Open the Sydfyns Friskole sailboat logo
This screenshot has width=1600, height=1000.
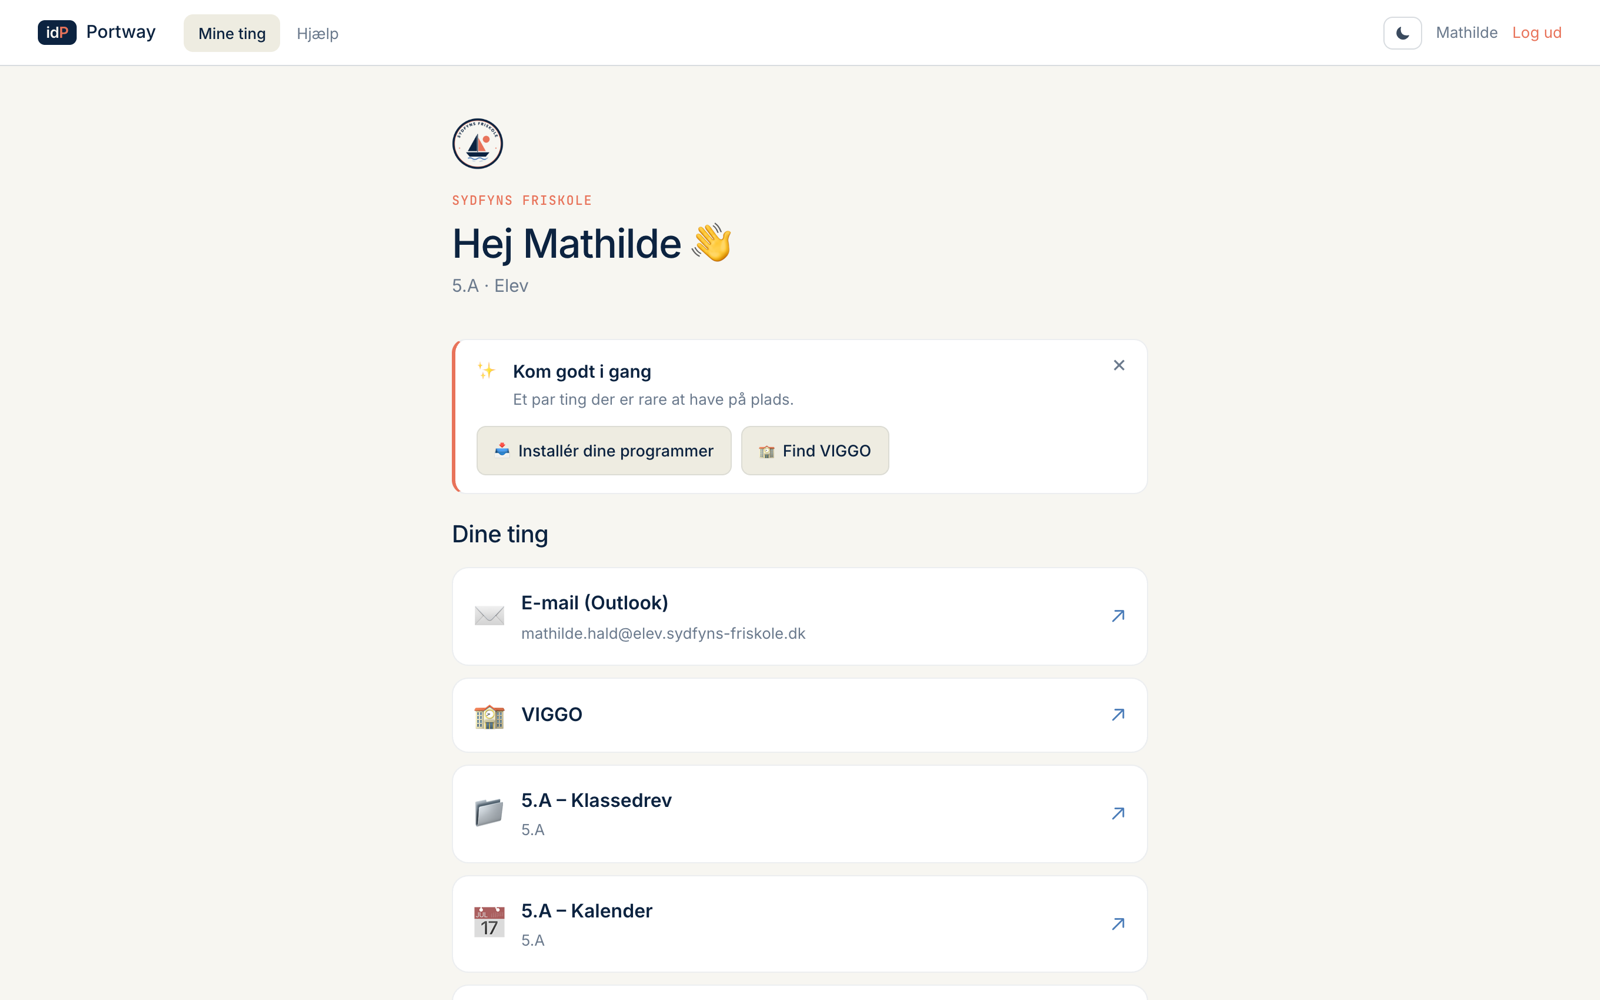pyautogui.click(x=477, y=144)
